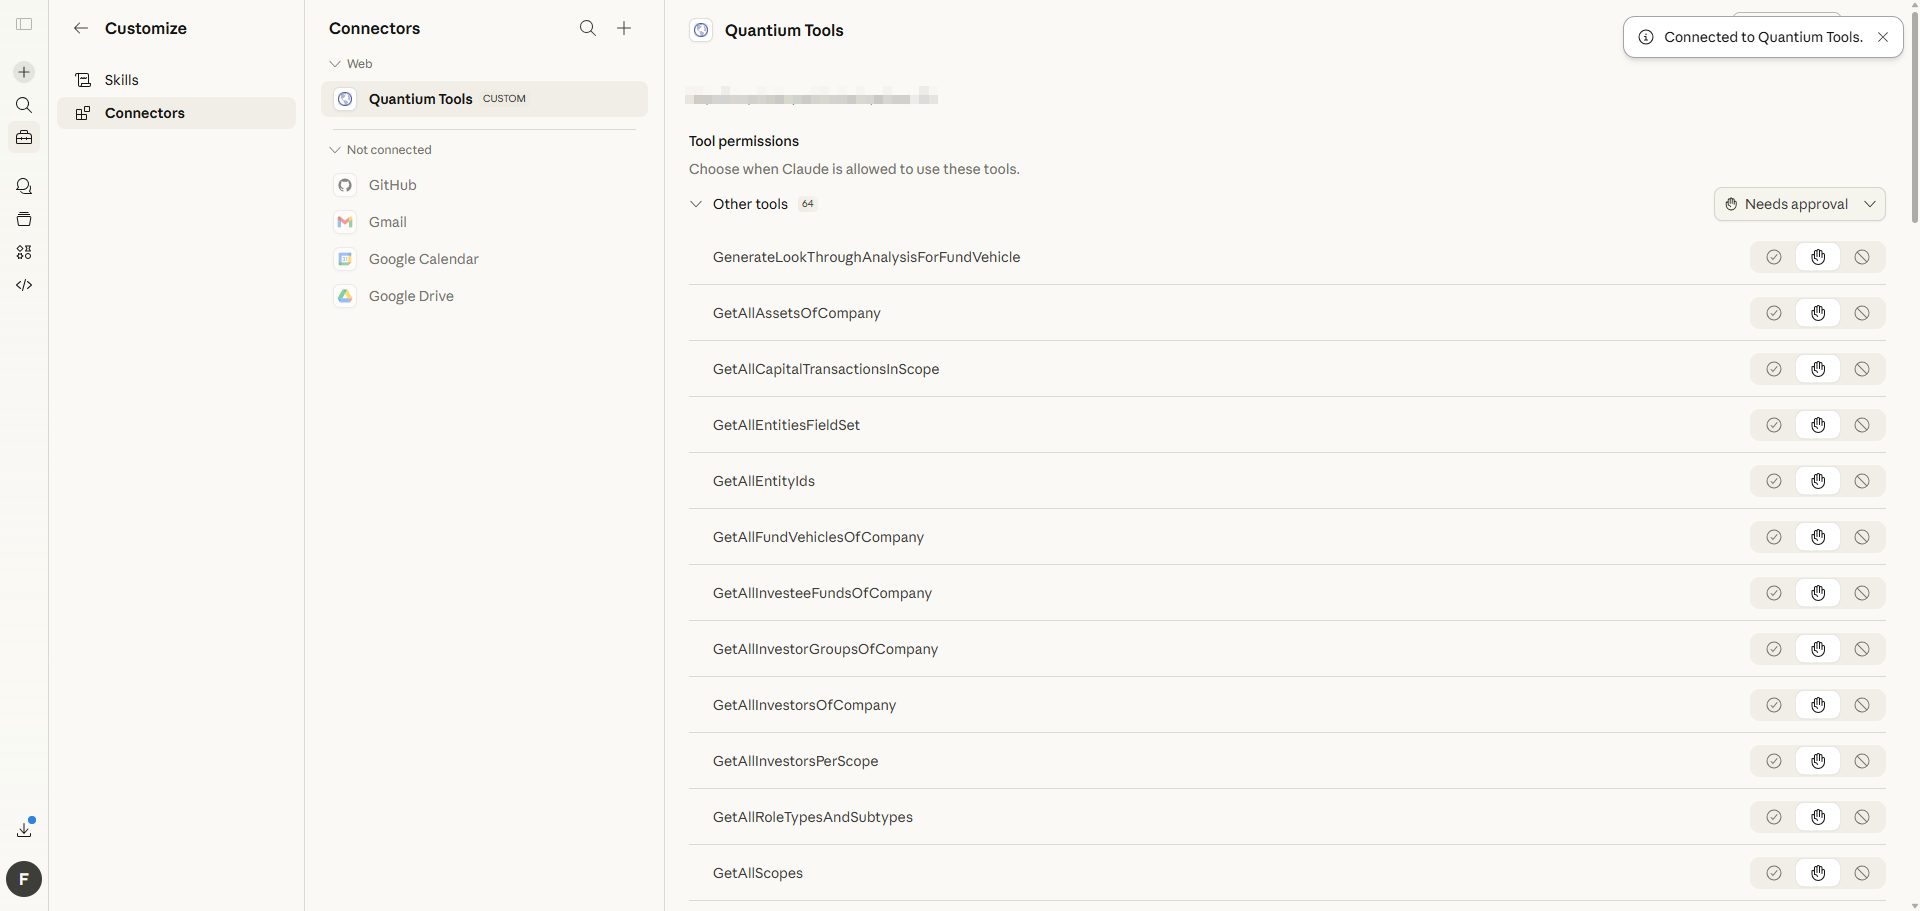Allow the GetAllScopes tool always
The width and height of the screenshot is (1920, 911).
(1773, 873)
